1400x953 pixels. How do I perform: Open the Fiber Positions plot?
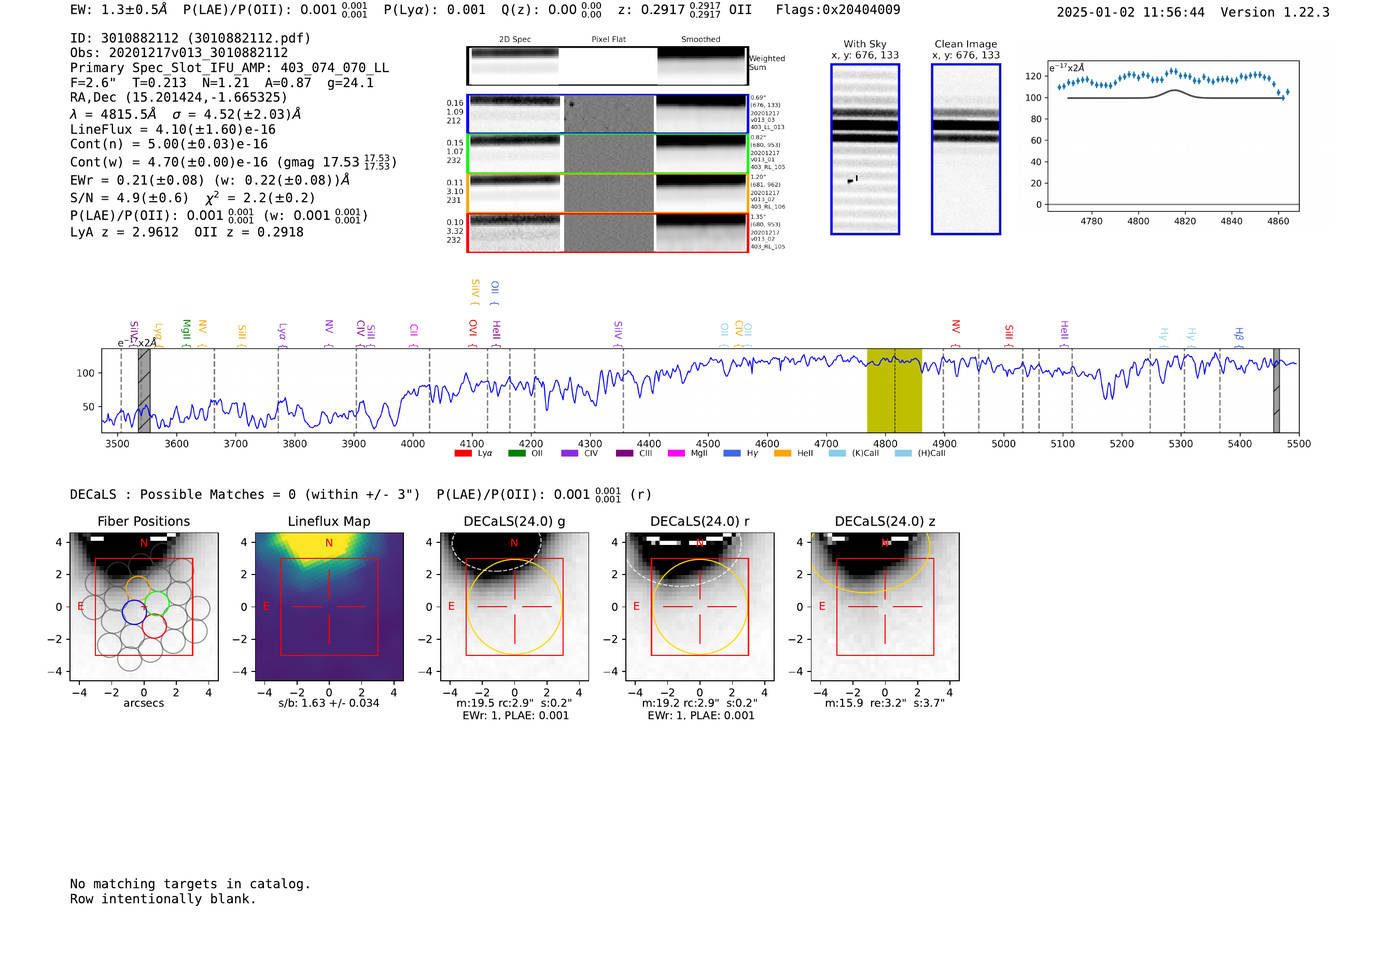pos(144,606)
